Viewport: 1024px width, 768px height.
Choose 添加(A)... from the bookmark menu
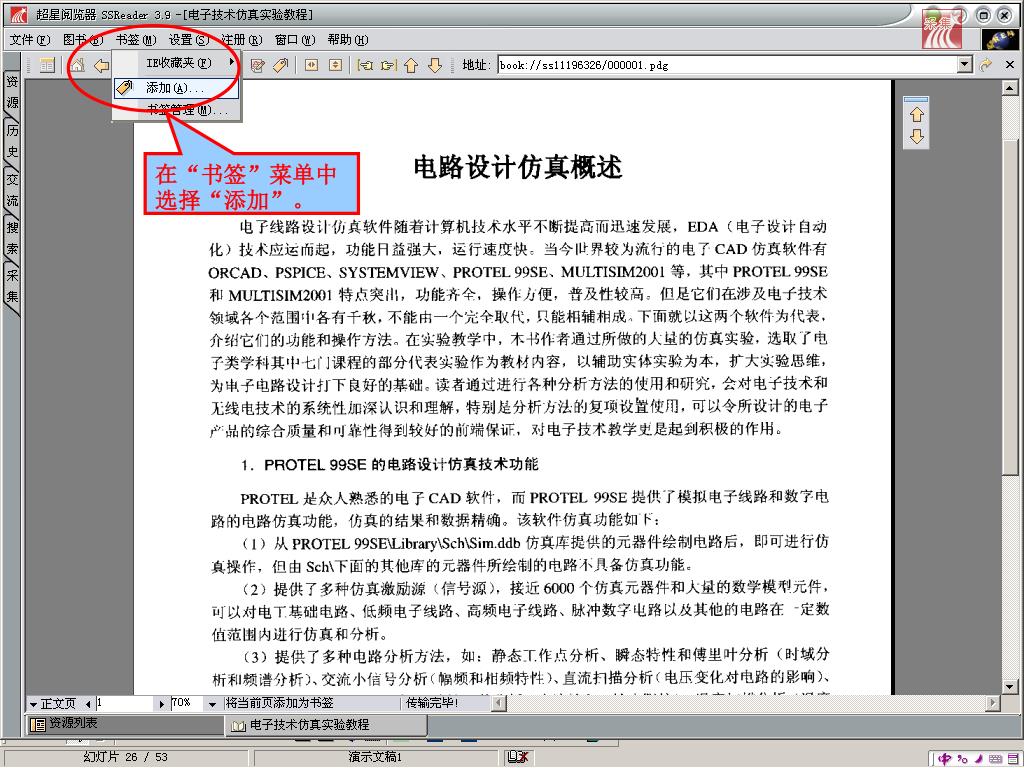(176, 88)
